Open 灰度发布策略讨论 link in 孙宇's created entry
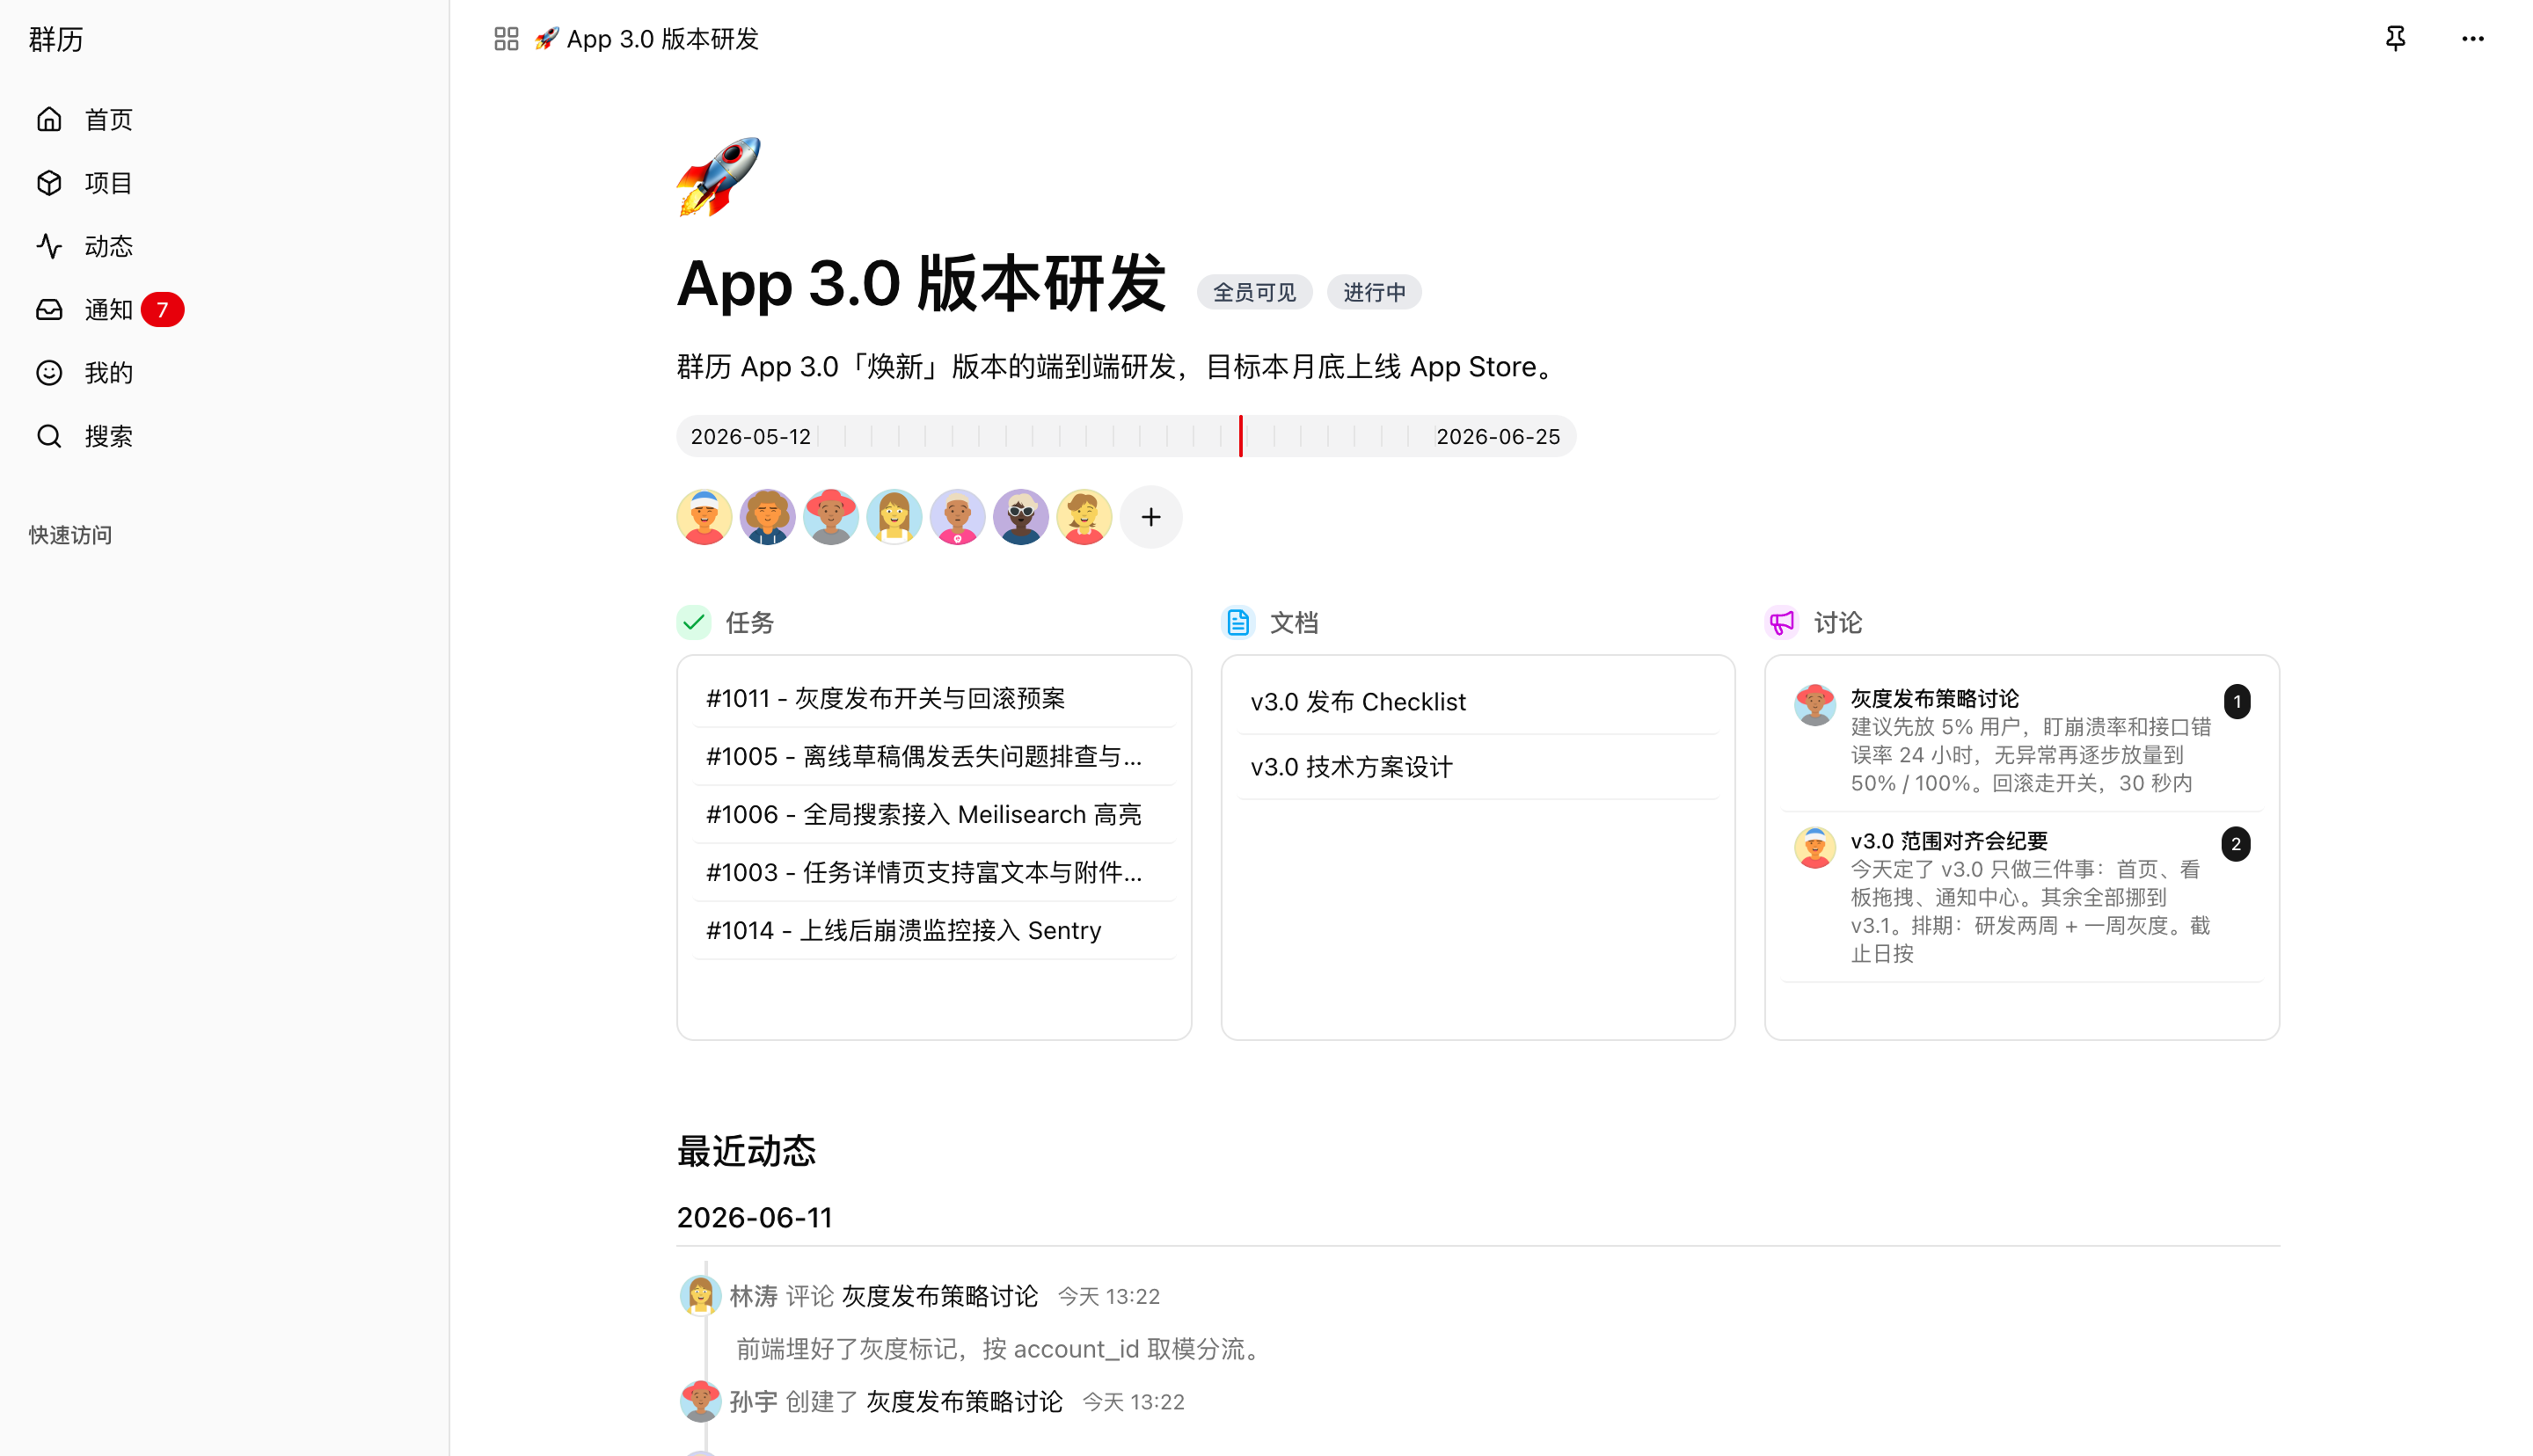 tap(964, 1402)
